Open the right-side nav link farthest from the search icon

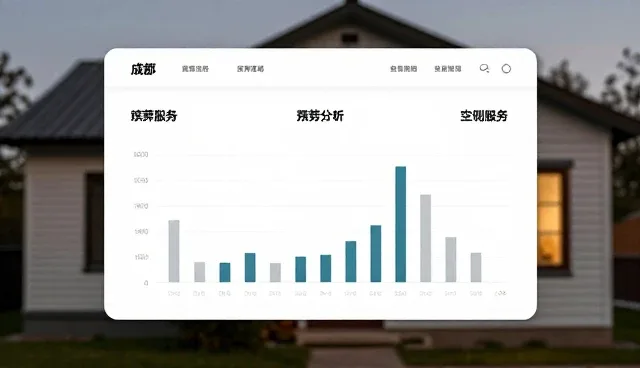point(403,69)
